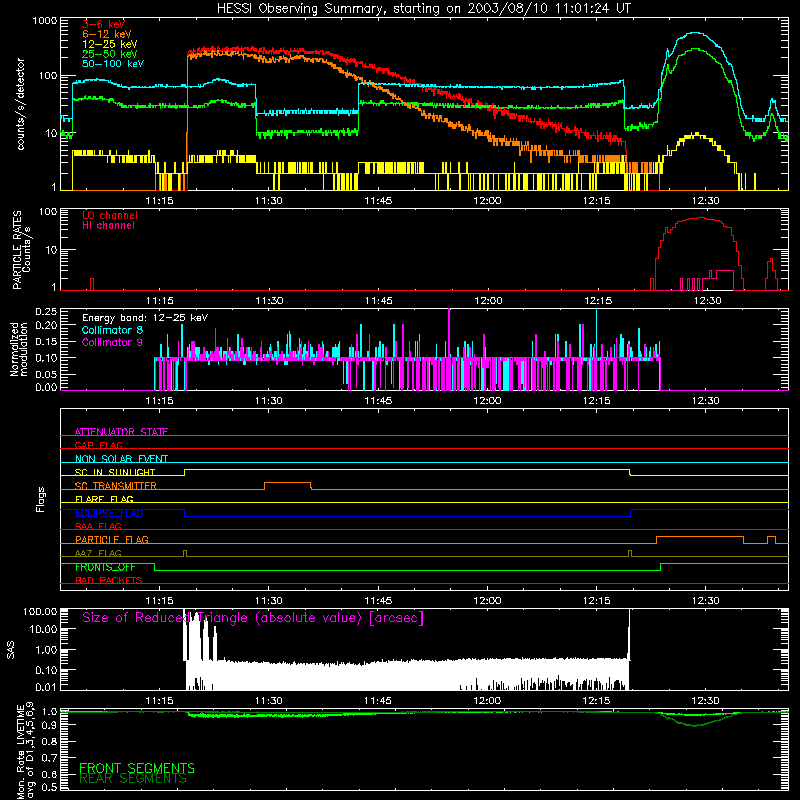Click the BAD_PACKETS flag label

(109, 580)
